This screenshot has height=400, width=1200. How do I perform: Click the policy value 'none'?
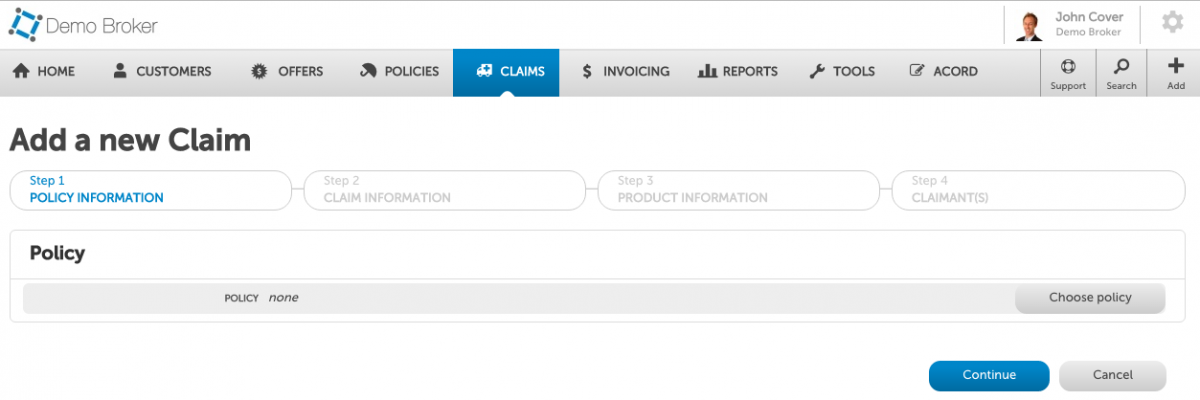click(x=283, y=298)
